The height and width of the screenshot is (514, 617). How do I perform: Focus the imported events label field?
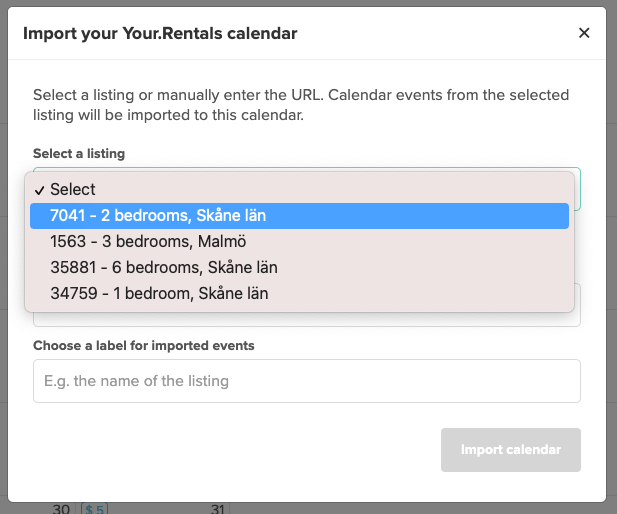coord(307,381)
